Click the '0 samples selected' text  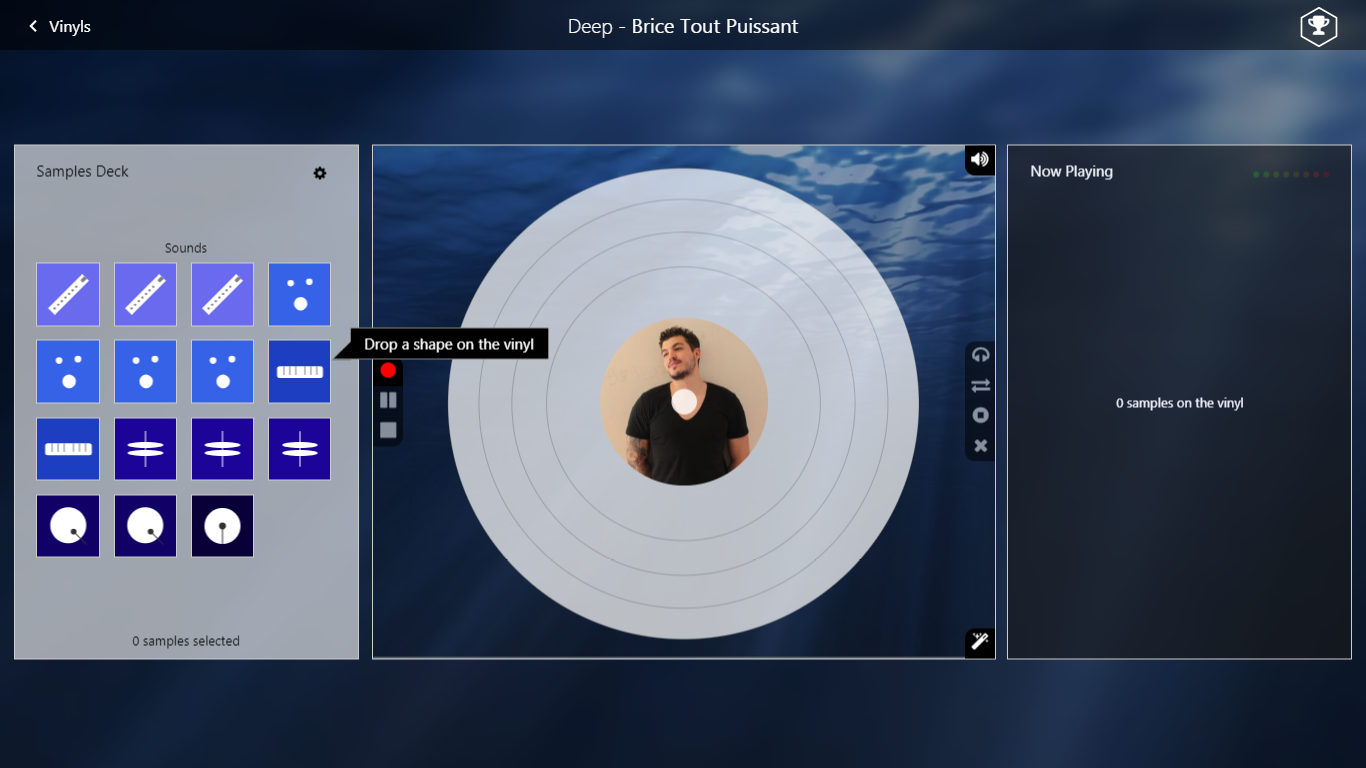[186, 641]
